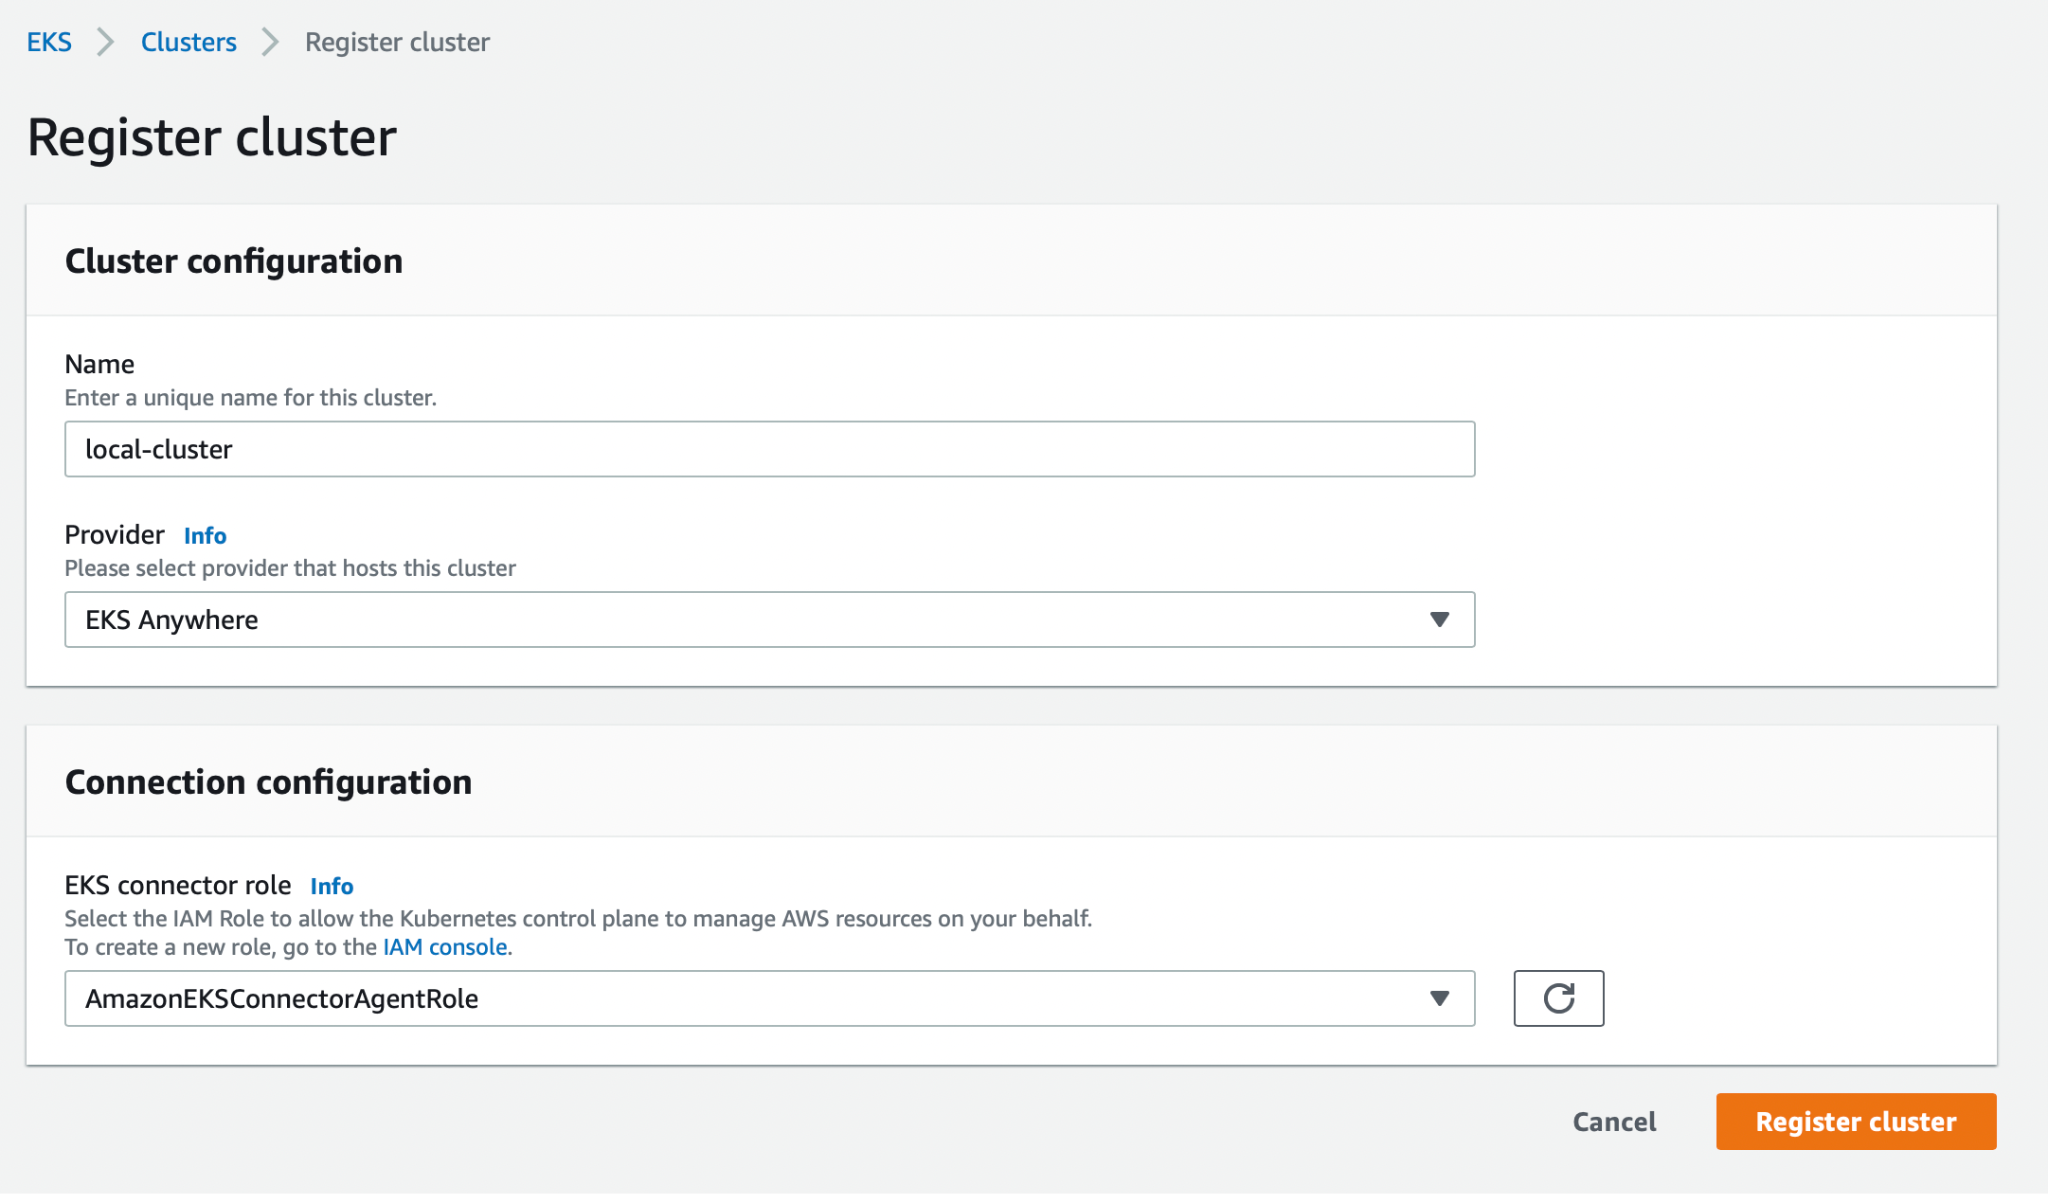Click the Connection configuration section heading
This screenshot has height=1194, width=2048.
click(x=268, y=782)
